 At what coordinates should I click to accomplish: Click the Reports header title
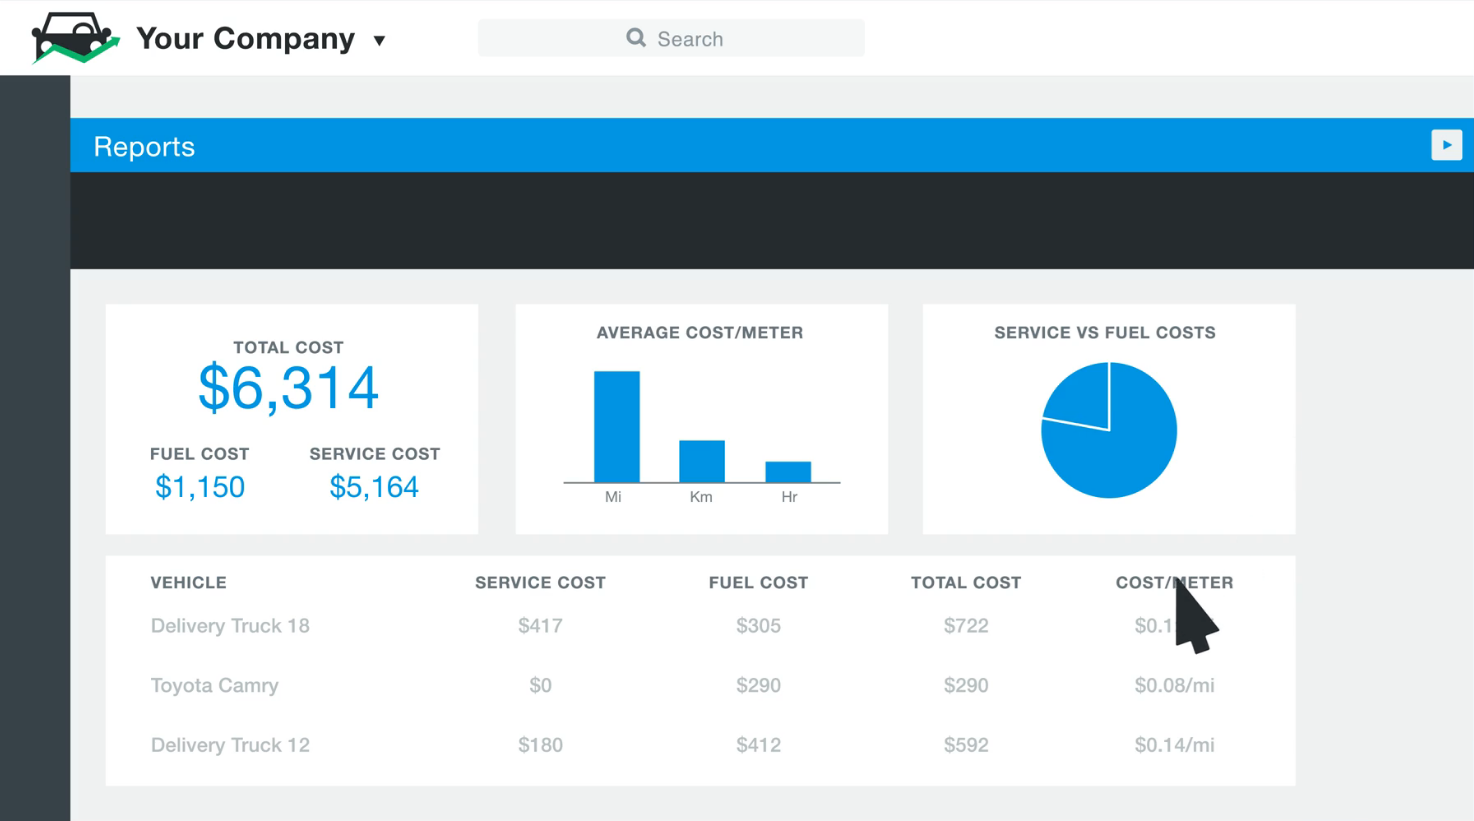(x=144, y=147)
